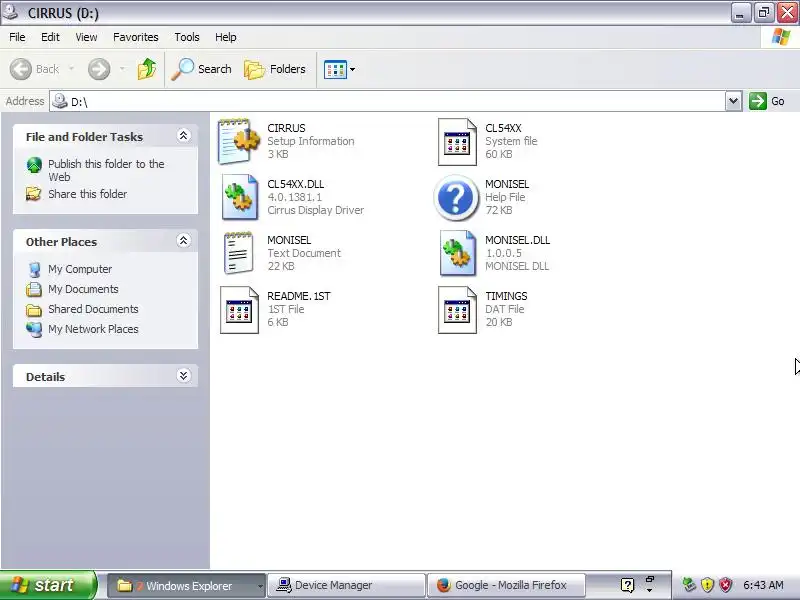
Task: Click the My Documents icon in Other Places
Action: (x=34, y=289)
